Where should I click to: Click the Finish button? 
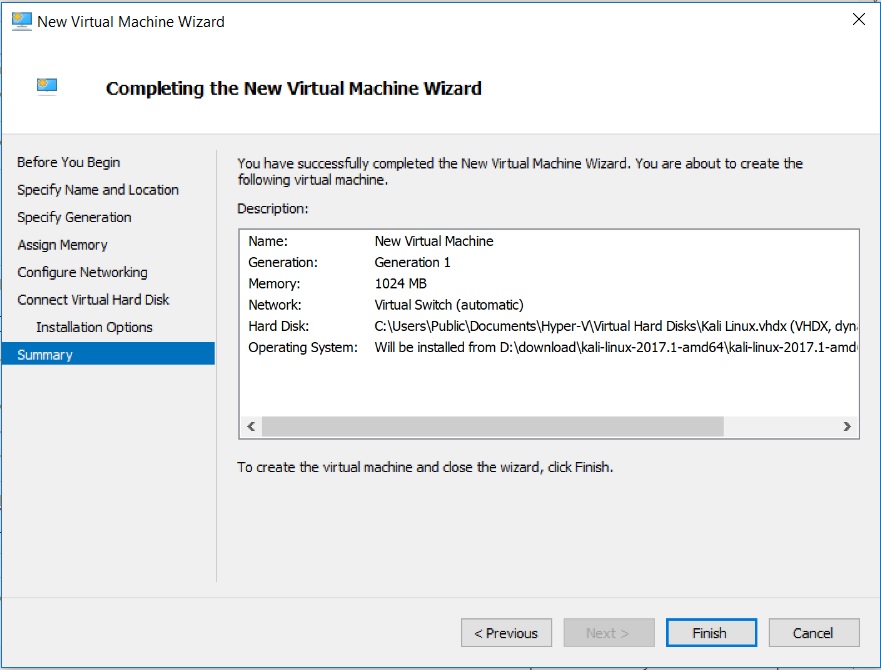pos(711,633)
